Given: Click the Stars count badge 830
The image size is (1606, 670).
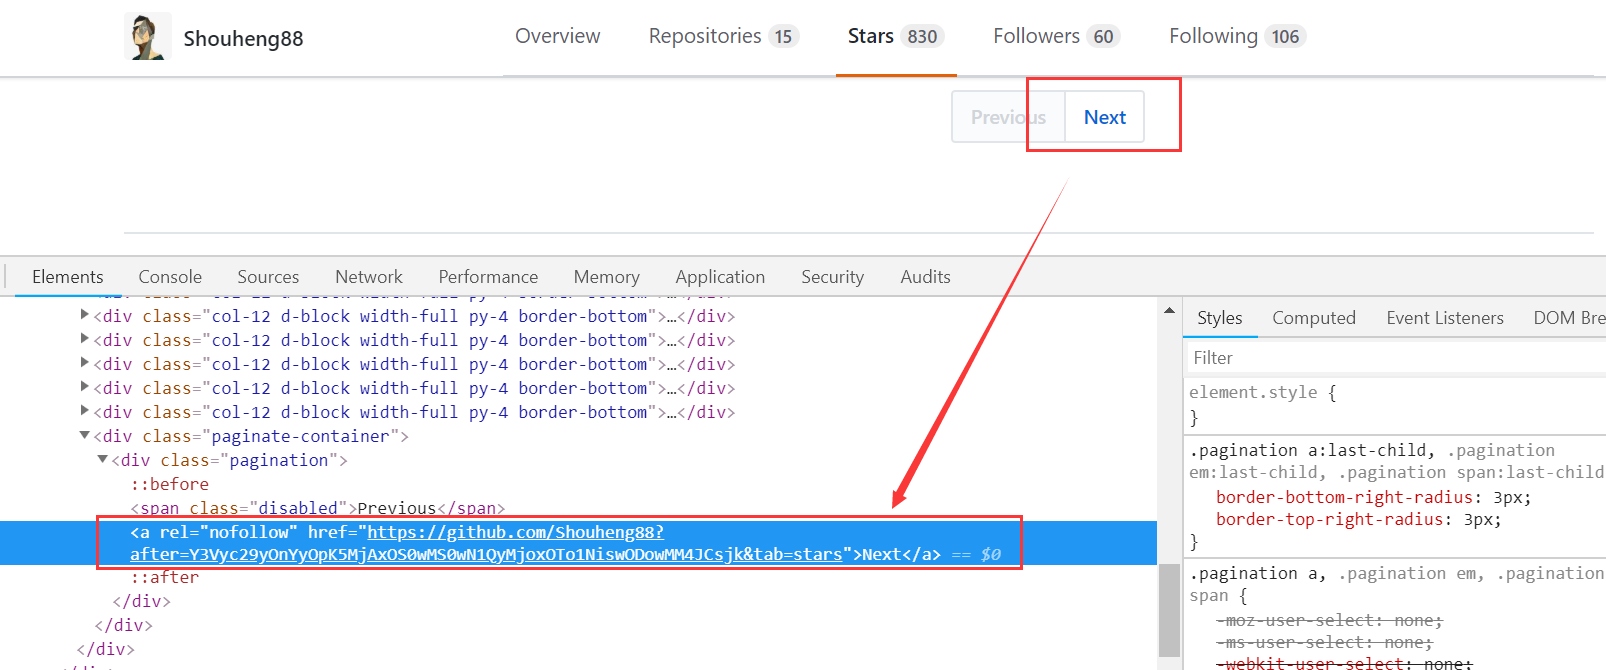Looking at the screenshot, I should click(922, 37).
